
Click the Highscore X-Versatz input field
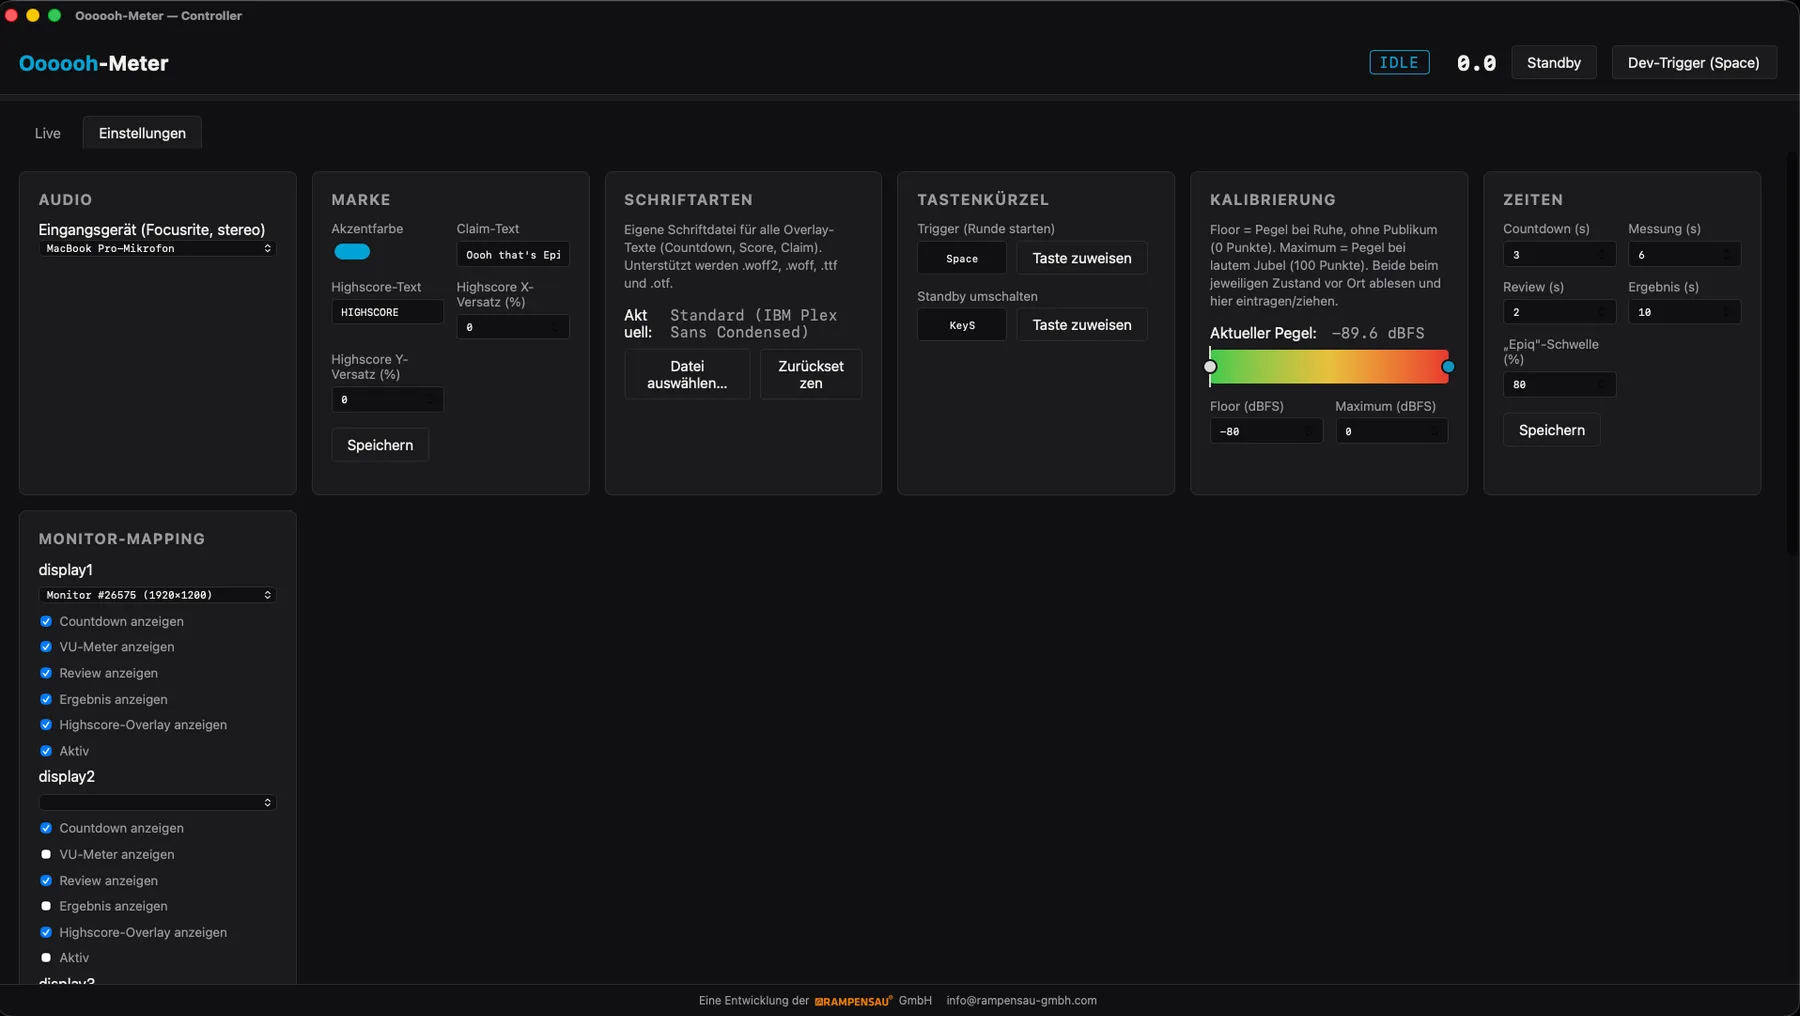coord(513,327)
